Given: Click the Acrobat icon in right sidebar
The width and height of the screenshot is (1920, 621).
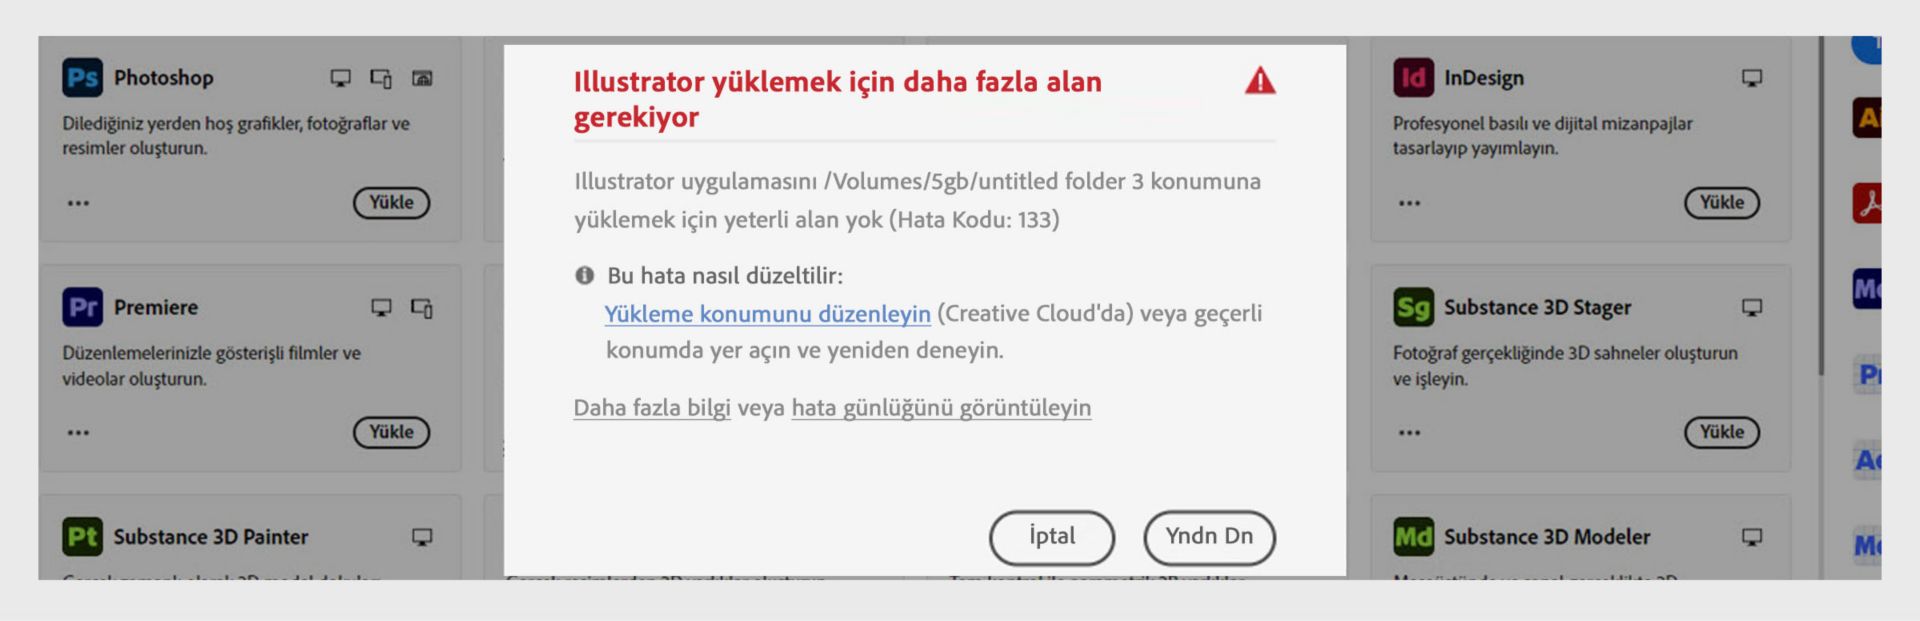Looking at the screenshot, I should click(1867, 203).
